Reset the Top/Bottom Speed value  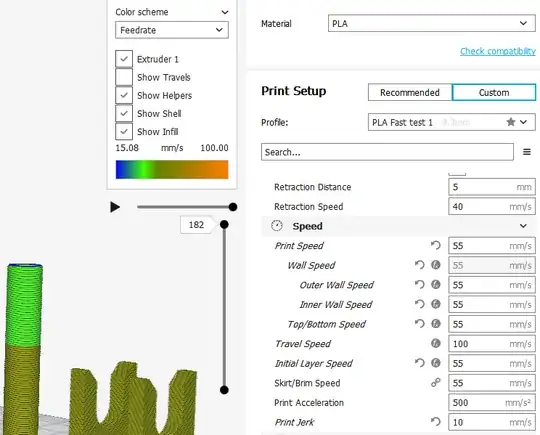(x=419, y=324)
